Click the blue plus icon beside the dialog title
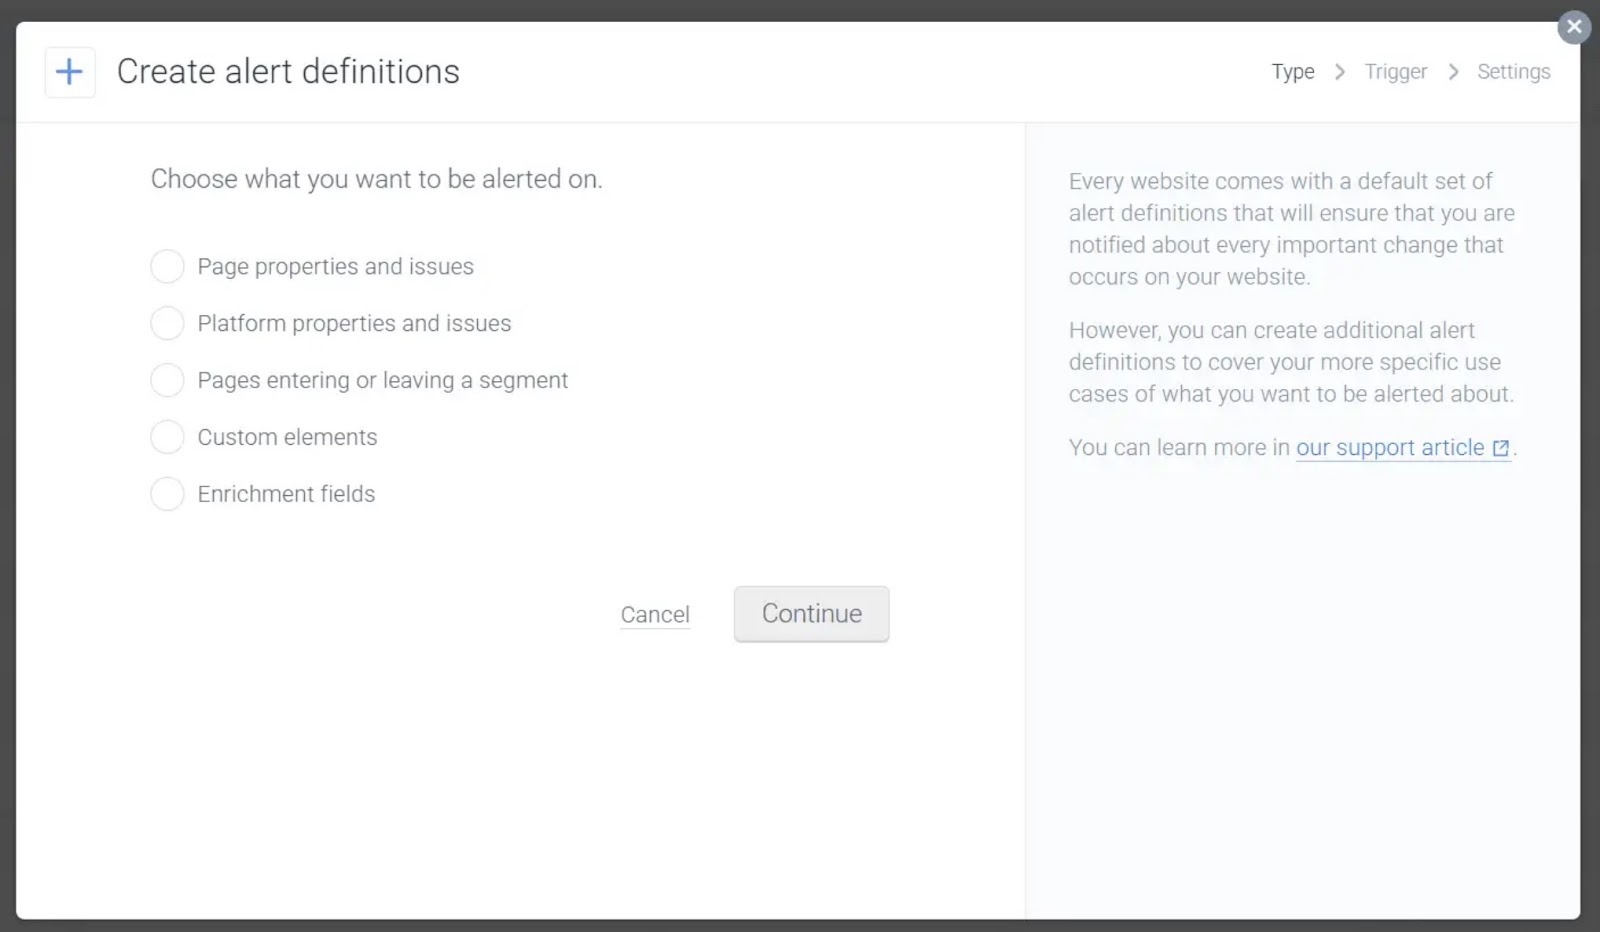 69,71
